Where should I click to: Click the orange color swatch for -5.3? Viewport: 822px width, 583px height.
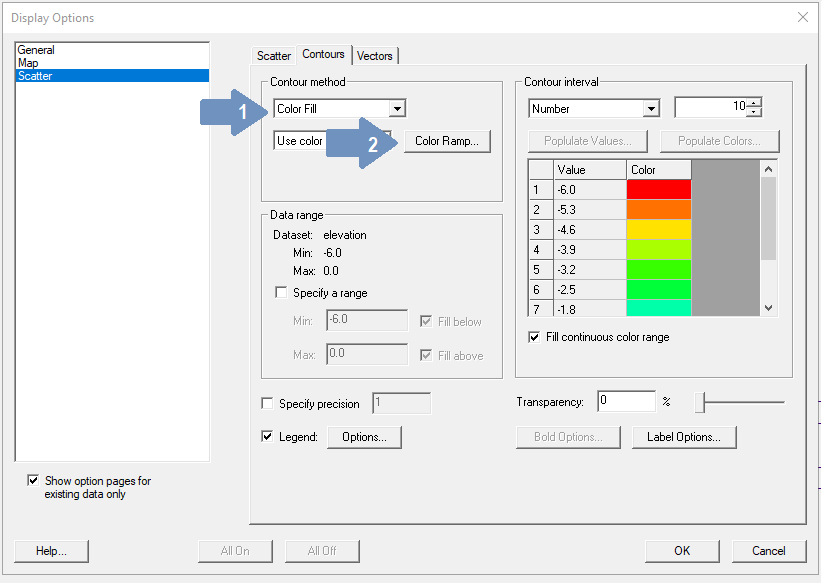(659, 210)
